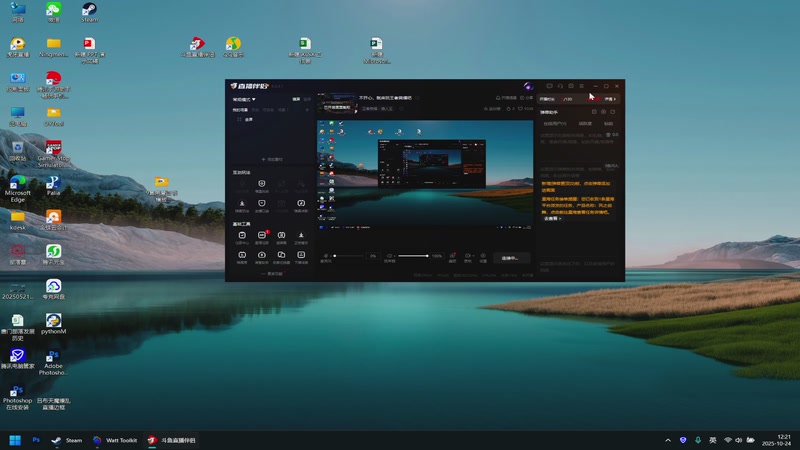This screenshot has width=800, height=450.
Task: Click the message icon in title bar
Action: pyautogui.click(x=549, y=86)
